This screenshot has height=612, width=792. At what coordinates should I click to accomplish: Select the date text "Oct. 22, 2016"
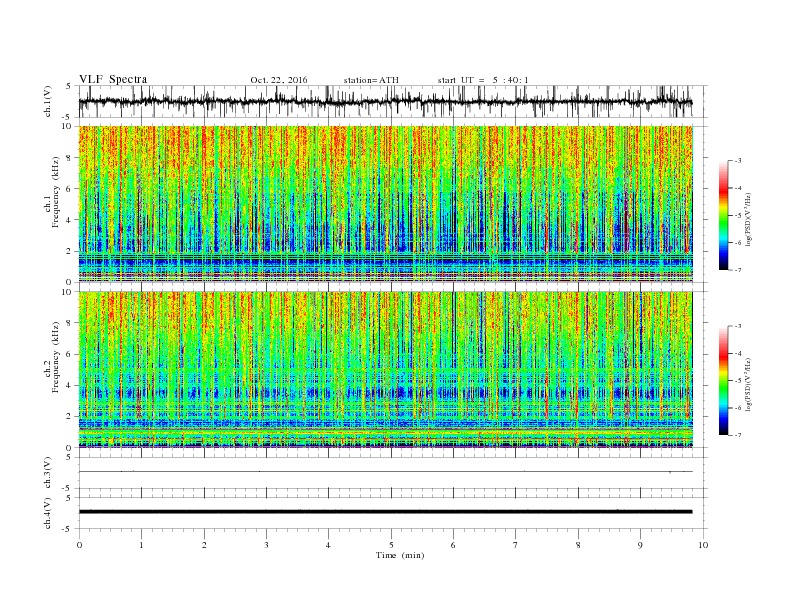pos(278,80)
